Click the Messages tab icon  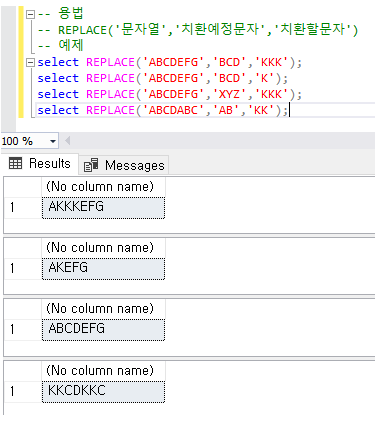(91, 165)
